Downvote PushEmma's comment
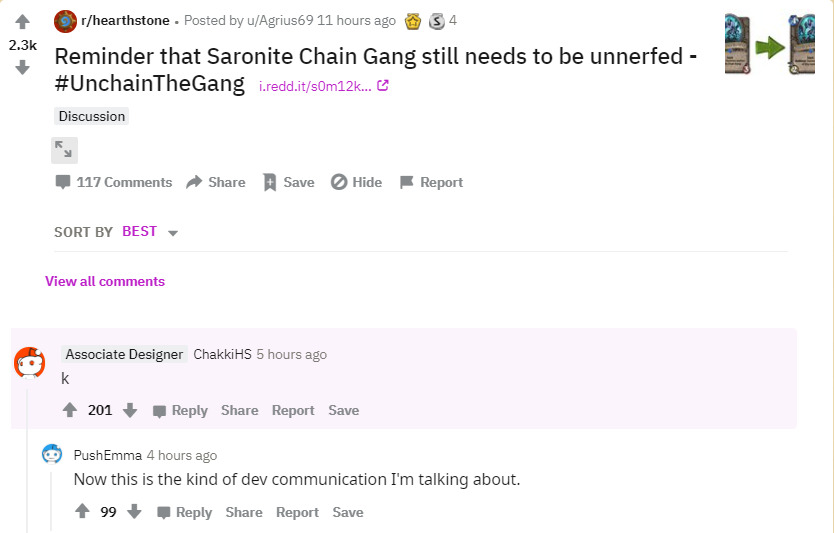The height and width of the screenshot is (533, 834). click(134, 512)
